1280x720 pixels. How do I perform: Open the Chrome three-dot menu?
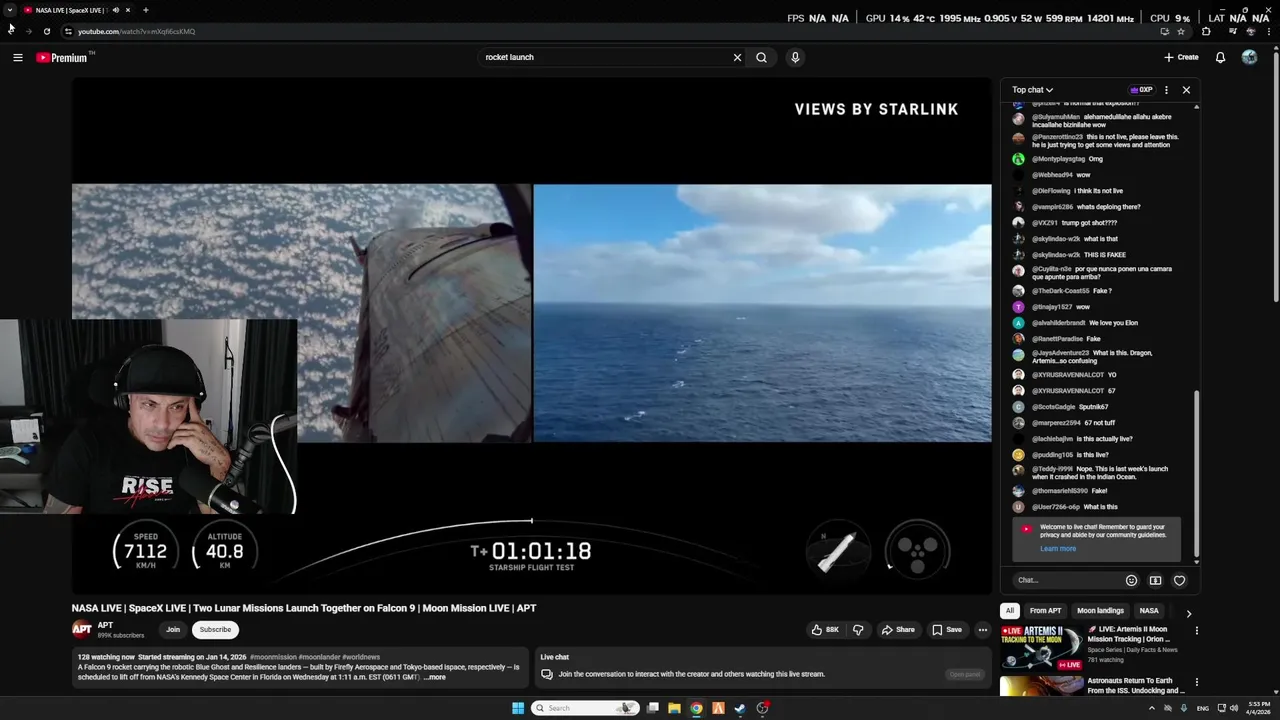pyautogui.click(x=1269, y=31)
